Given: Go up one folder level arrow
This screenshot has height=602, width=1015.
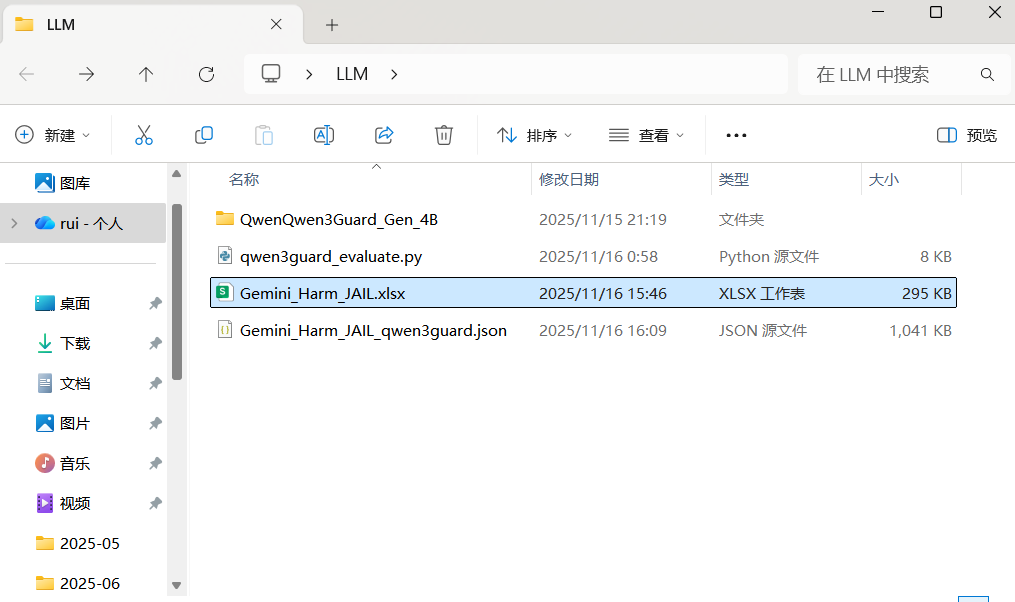Looking at the screenshot, I should (x=146, y=74).
